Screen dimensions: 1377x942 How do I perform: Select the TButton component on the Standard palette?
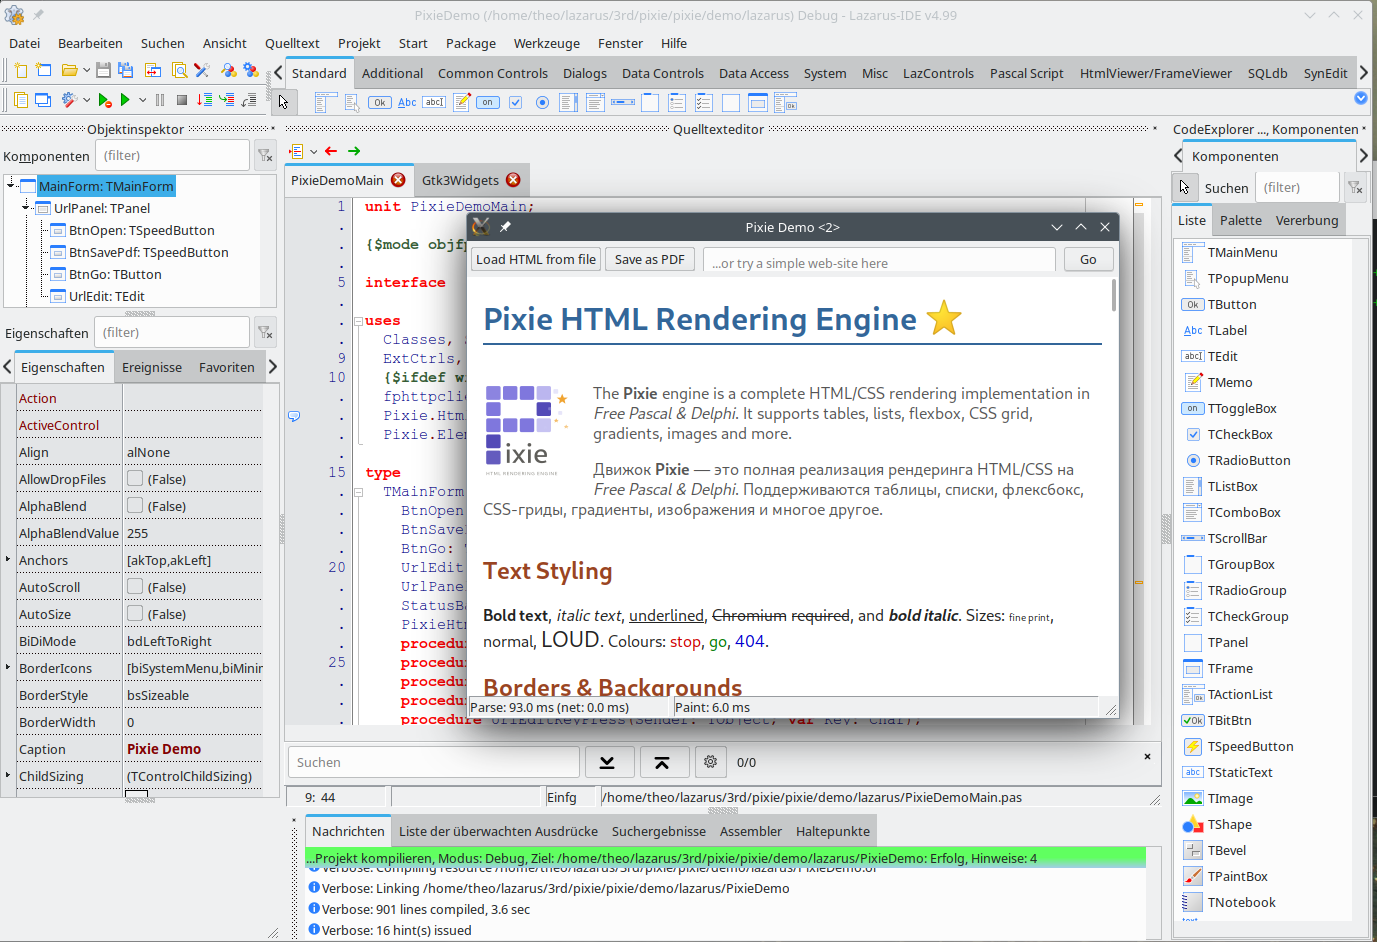pyautogui.click(x=380, y=101)
